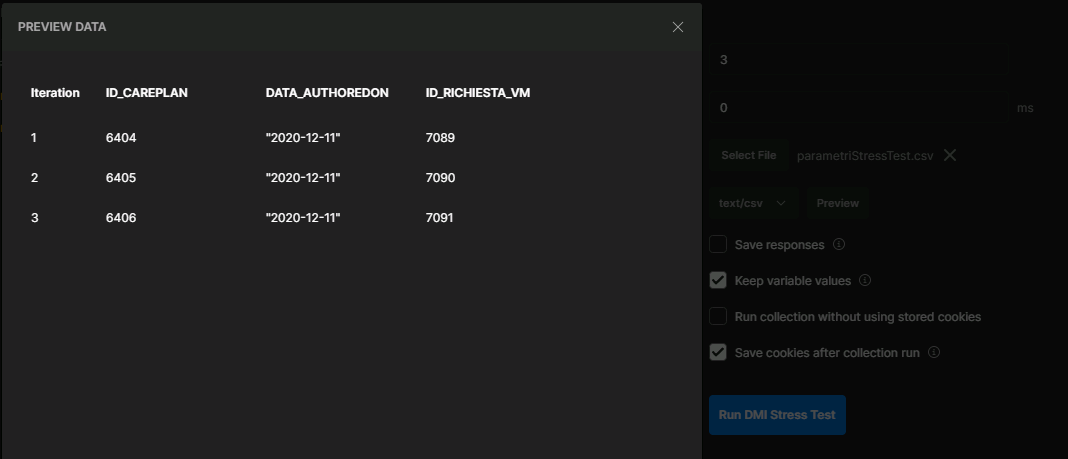Show info about Save responses

[839, 244]
